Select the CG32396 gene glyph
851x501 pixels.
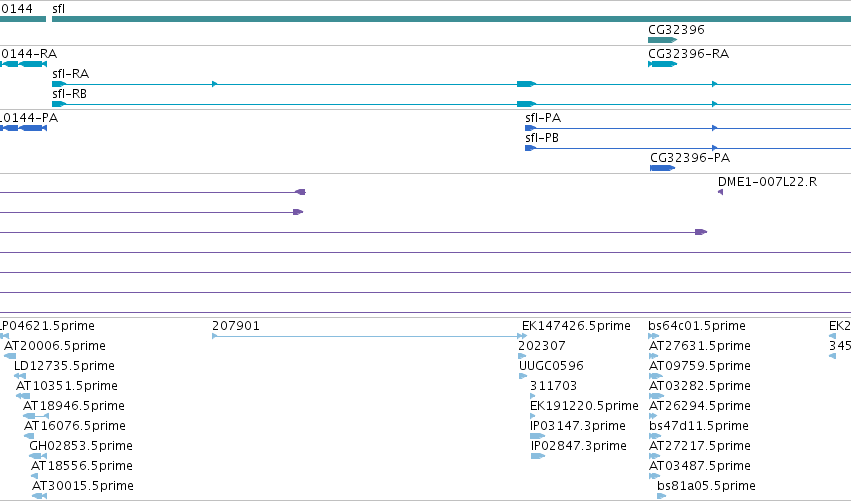[x=663, y=40]
